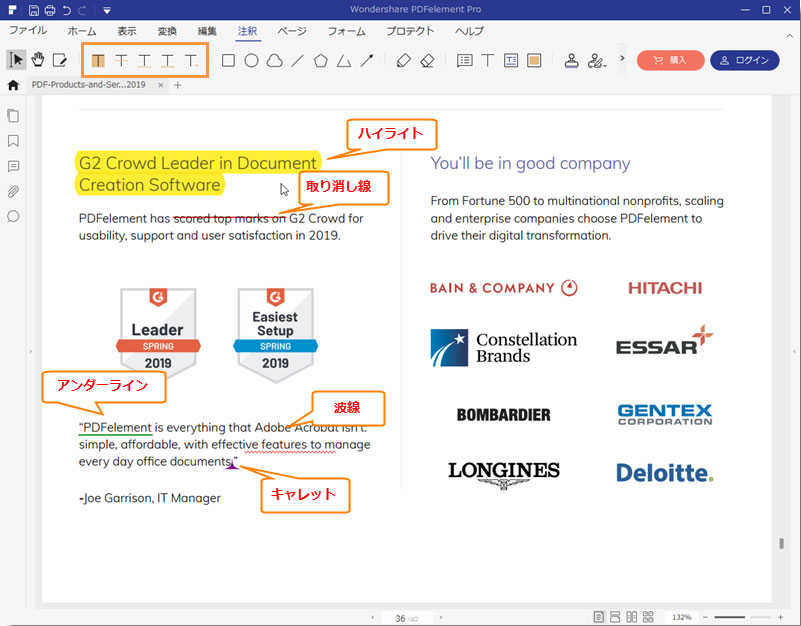Select the PDF-Products-and-Ser...2019 document tab
The image size is (801, 626).
coord(89,85)
